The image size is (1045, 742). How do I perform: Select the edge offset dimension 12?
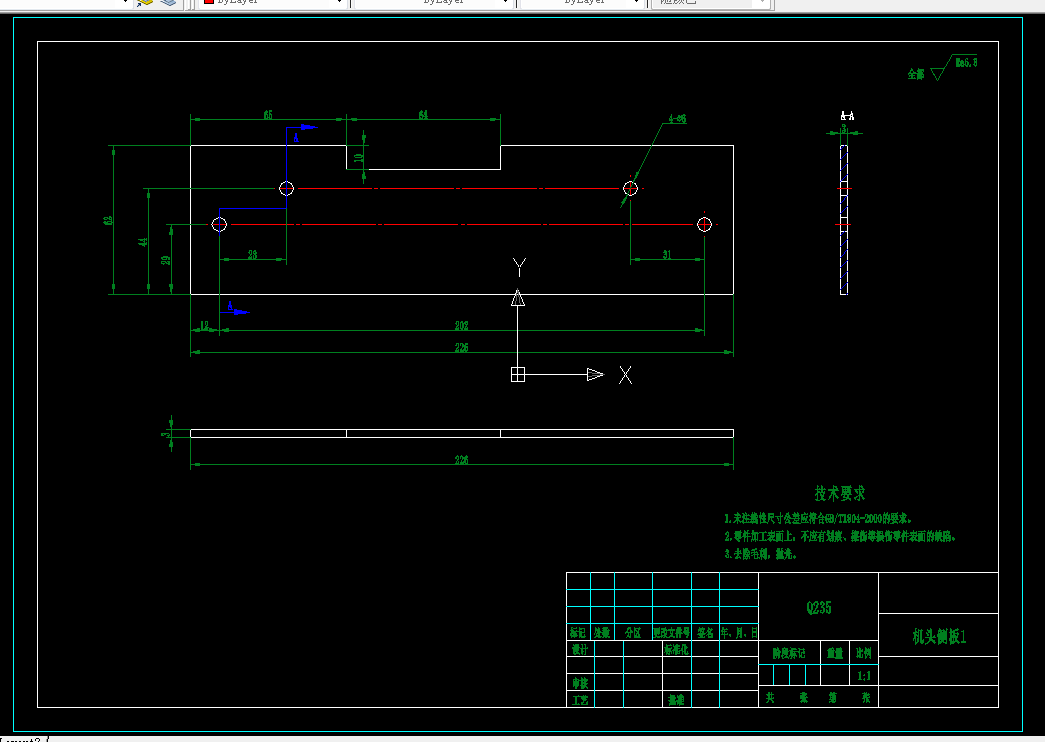coord(205,325)
